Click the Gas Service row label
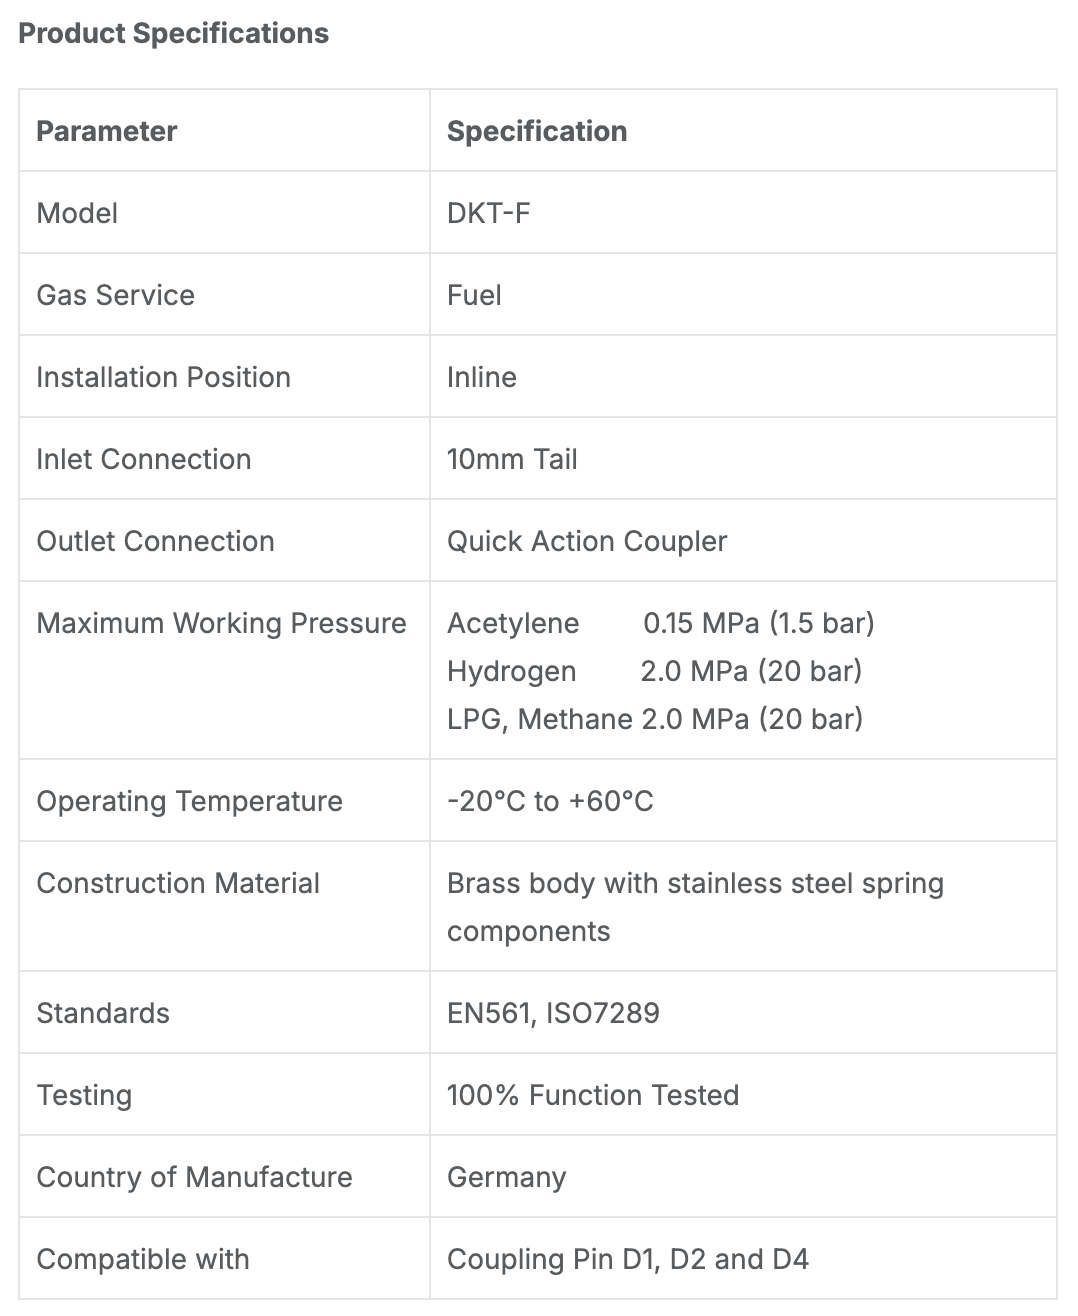This screenshot has height=1316, width=1078. [x=116, y=295]
